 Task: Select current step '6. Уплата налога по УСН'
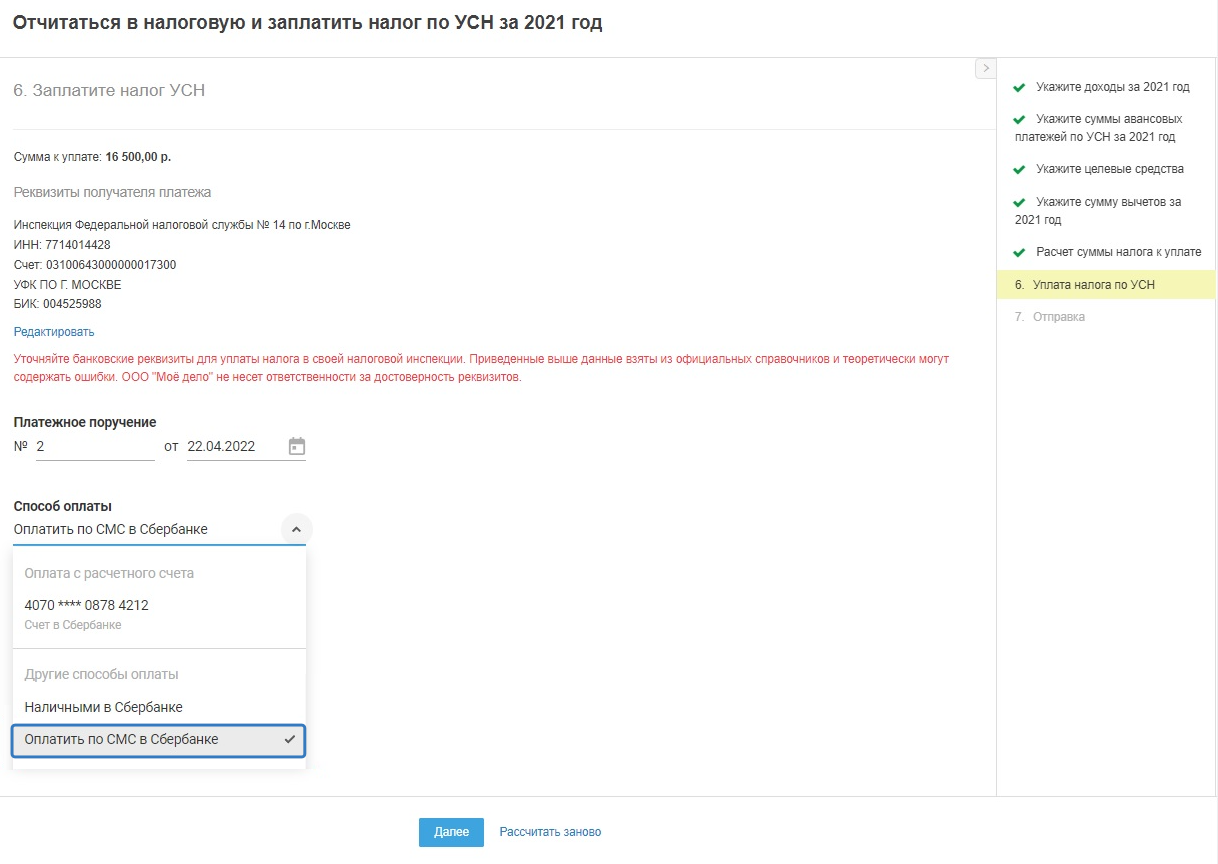coord(1092,285)
